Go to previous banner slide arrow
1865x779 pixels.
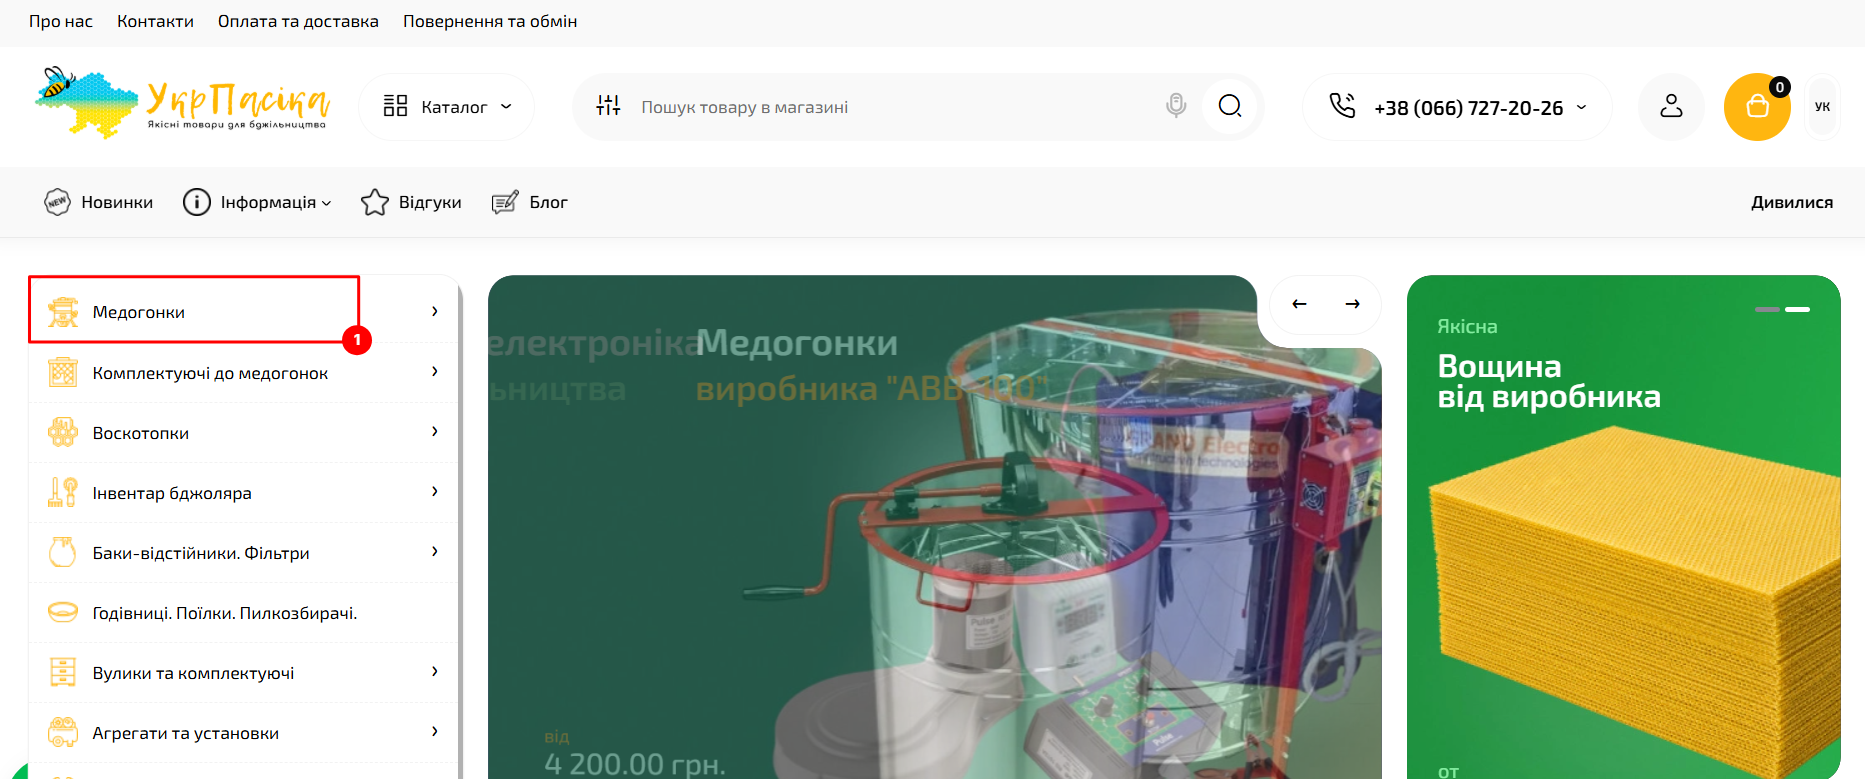[1299, 304]
